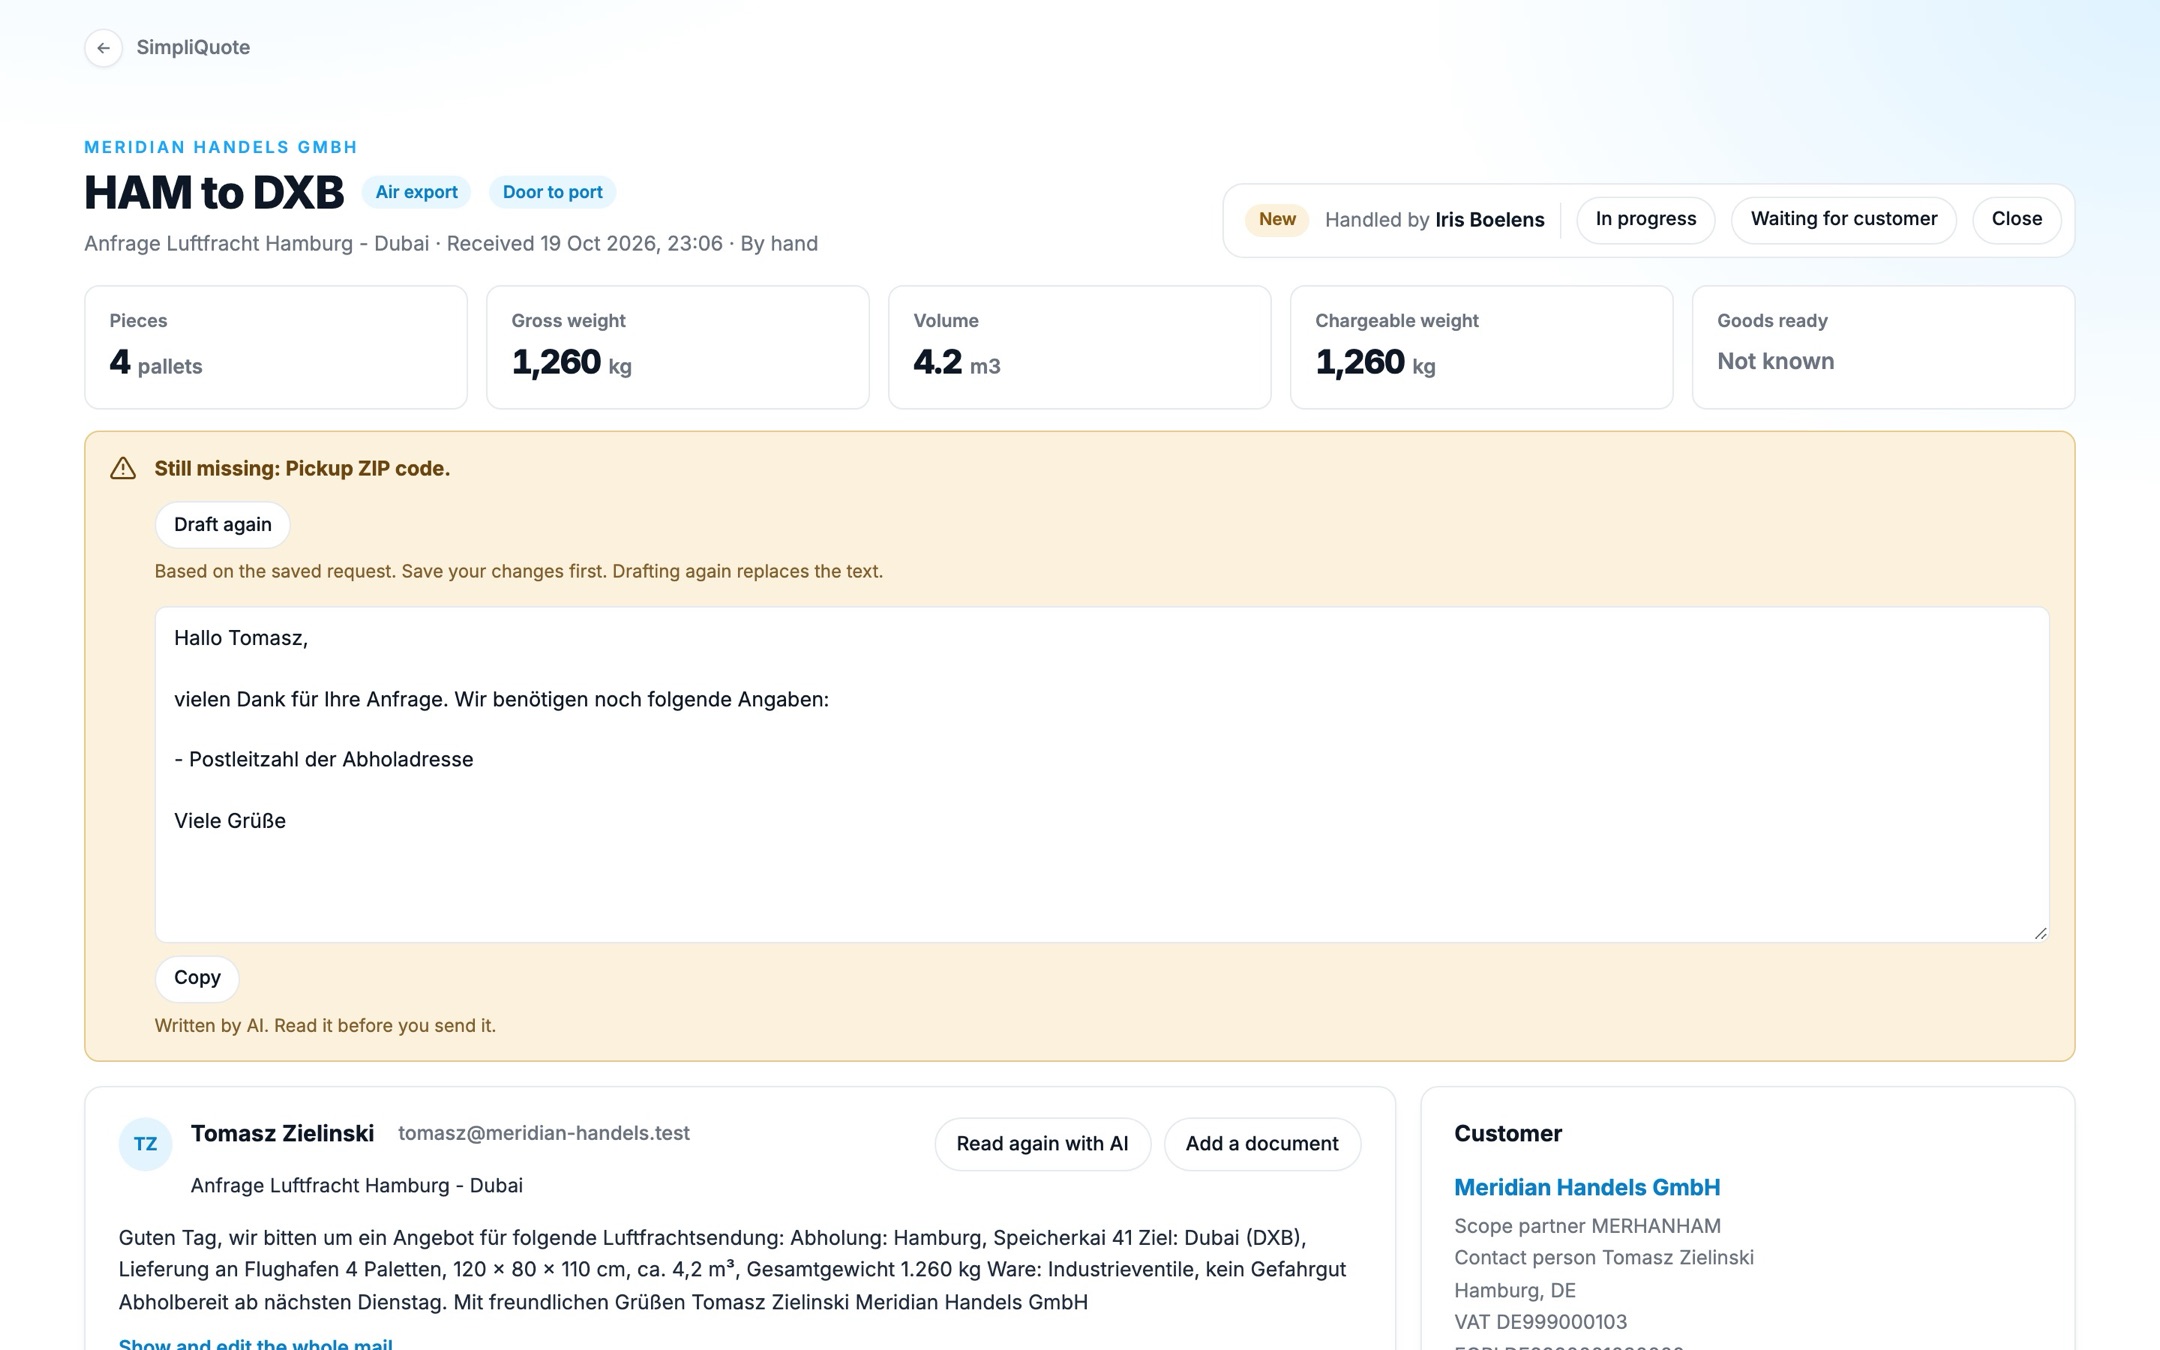This screenshot has width=2160, height=1350.
Task: Mark request as Waiting for customer
Action: (1843, 219)
